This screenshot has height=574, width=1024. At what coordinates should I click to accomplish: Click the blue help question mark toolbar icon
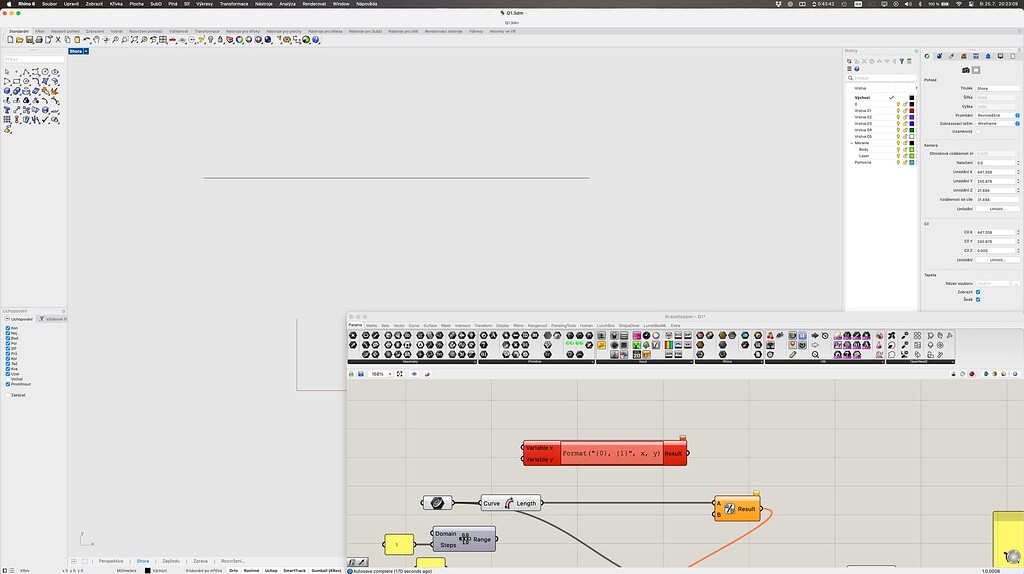pos(315,40)
